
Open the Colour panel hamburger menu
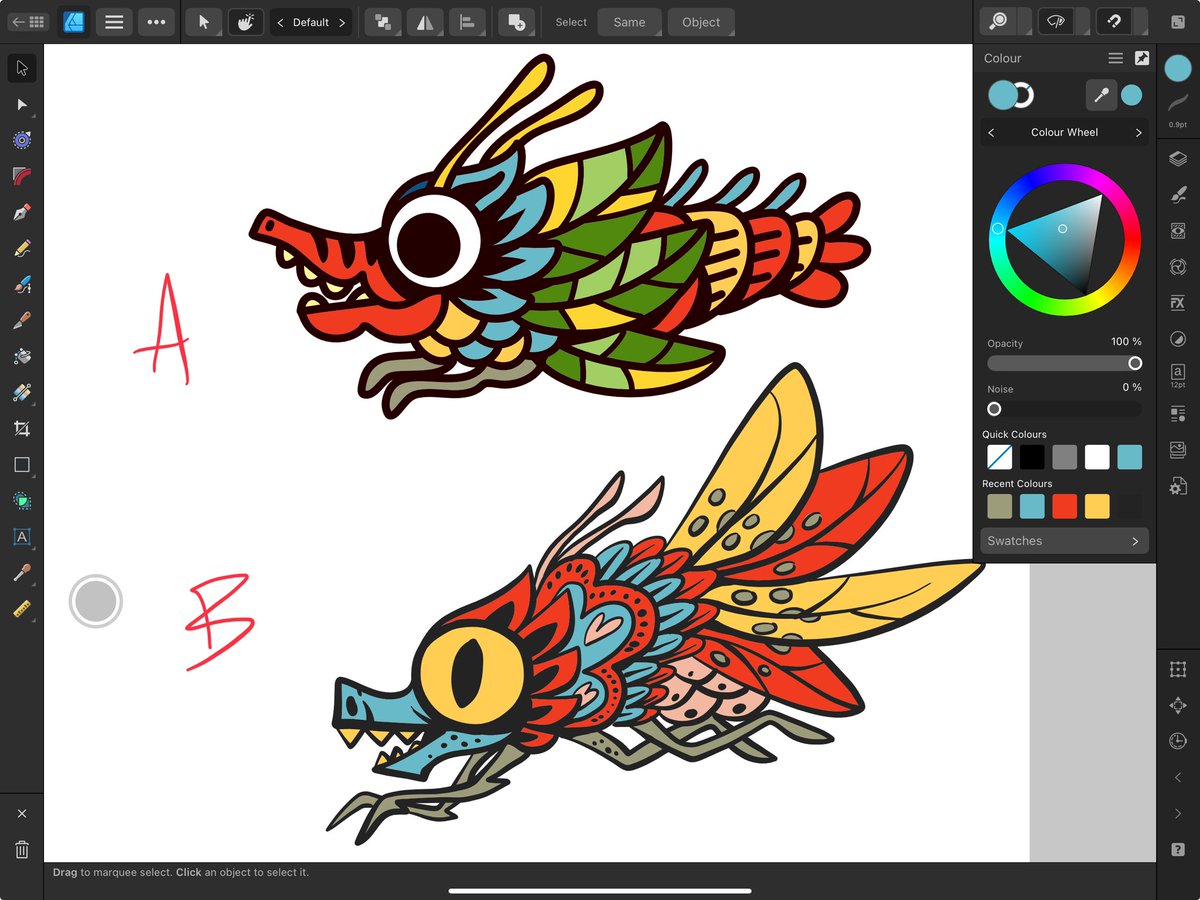1116,58
